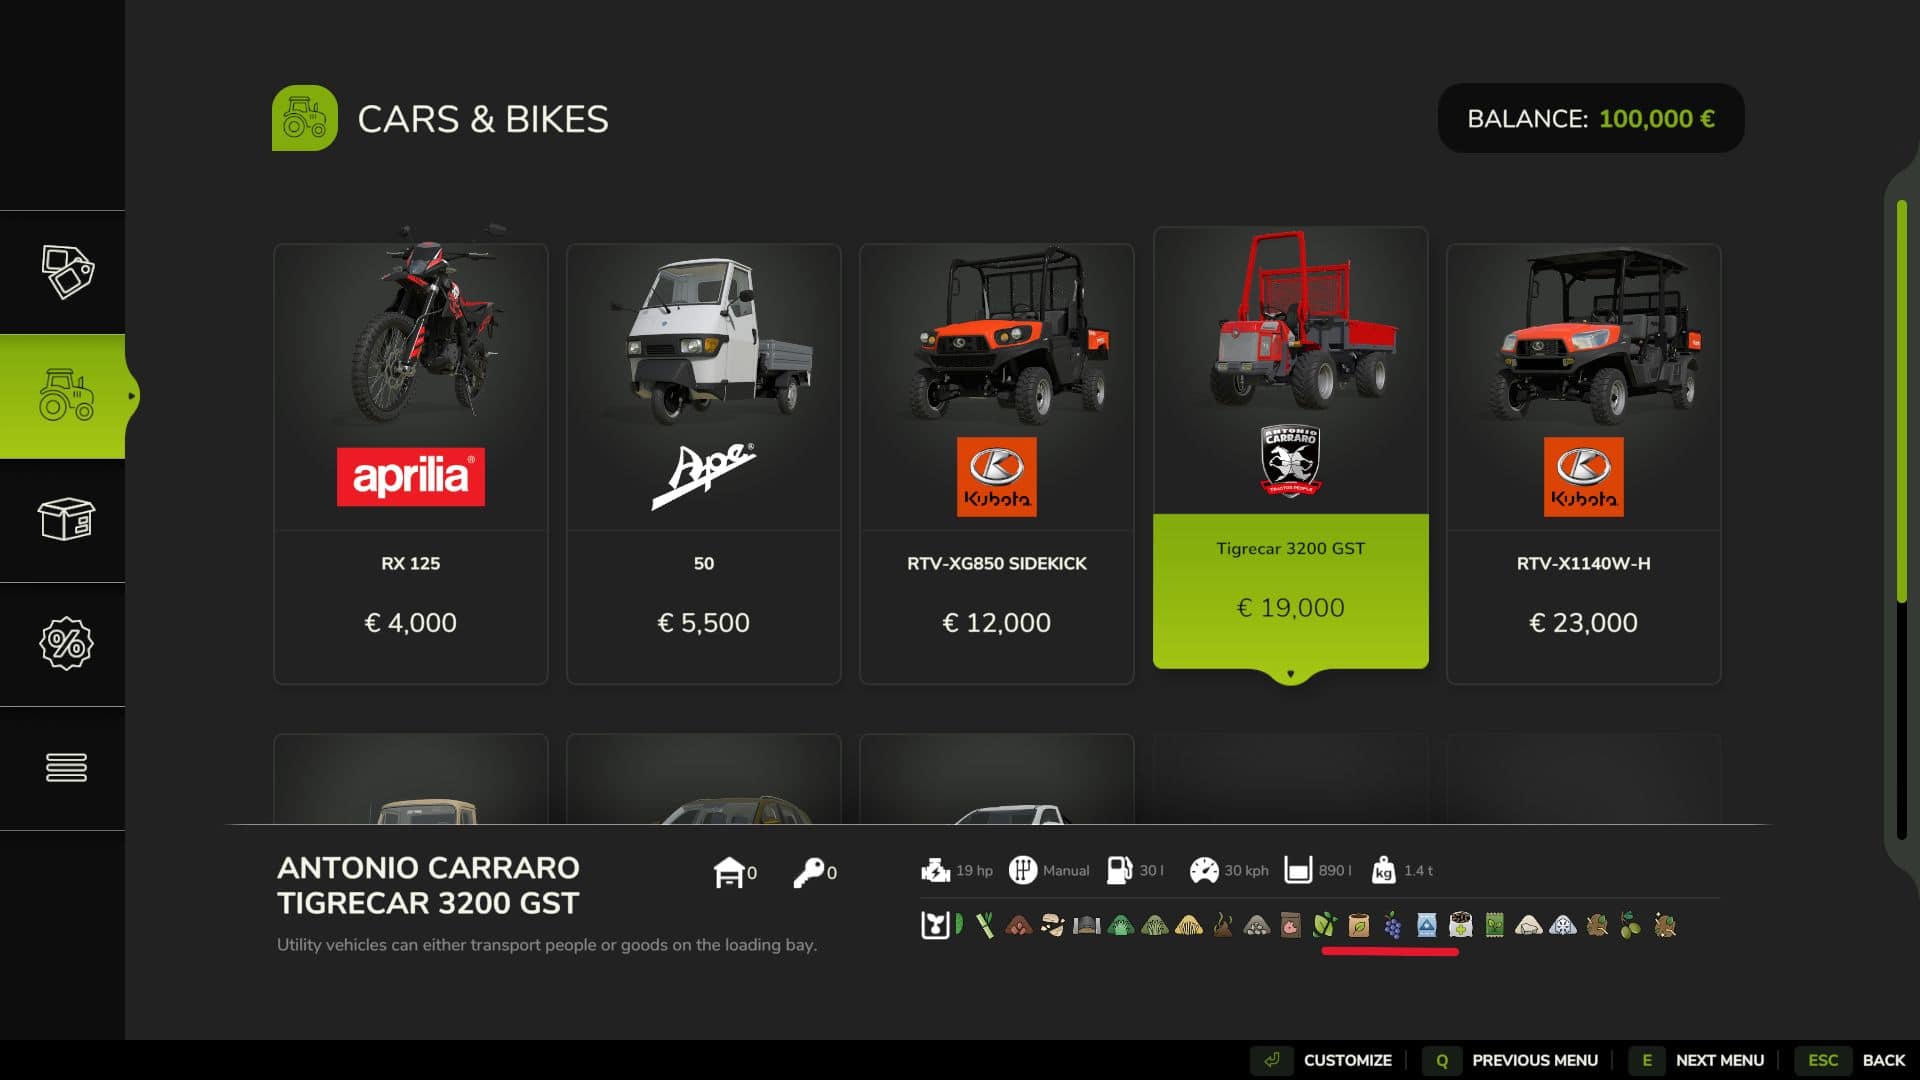Open the price tags brands sidebar icon
1920x1080 pixels.
click(66, 272)
